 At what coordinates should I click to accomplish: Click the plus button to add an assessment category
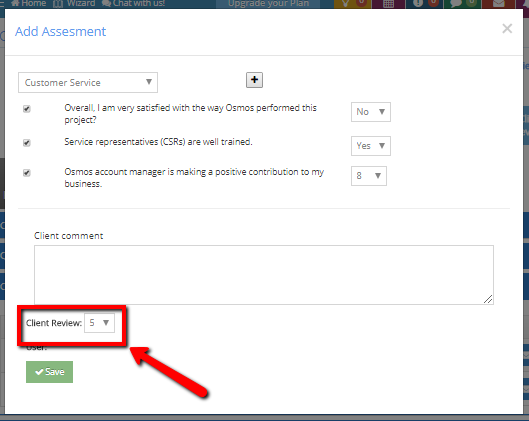coord(254,80)
